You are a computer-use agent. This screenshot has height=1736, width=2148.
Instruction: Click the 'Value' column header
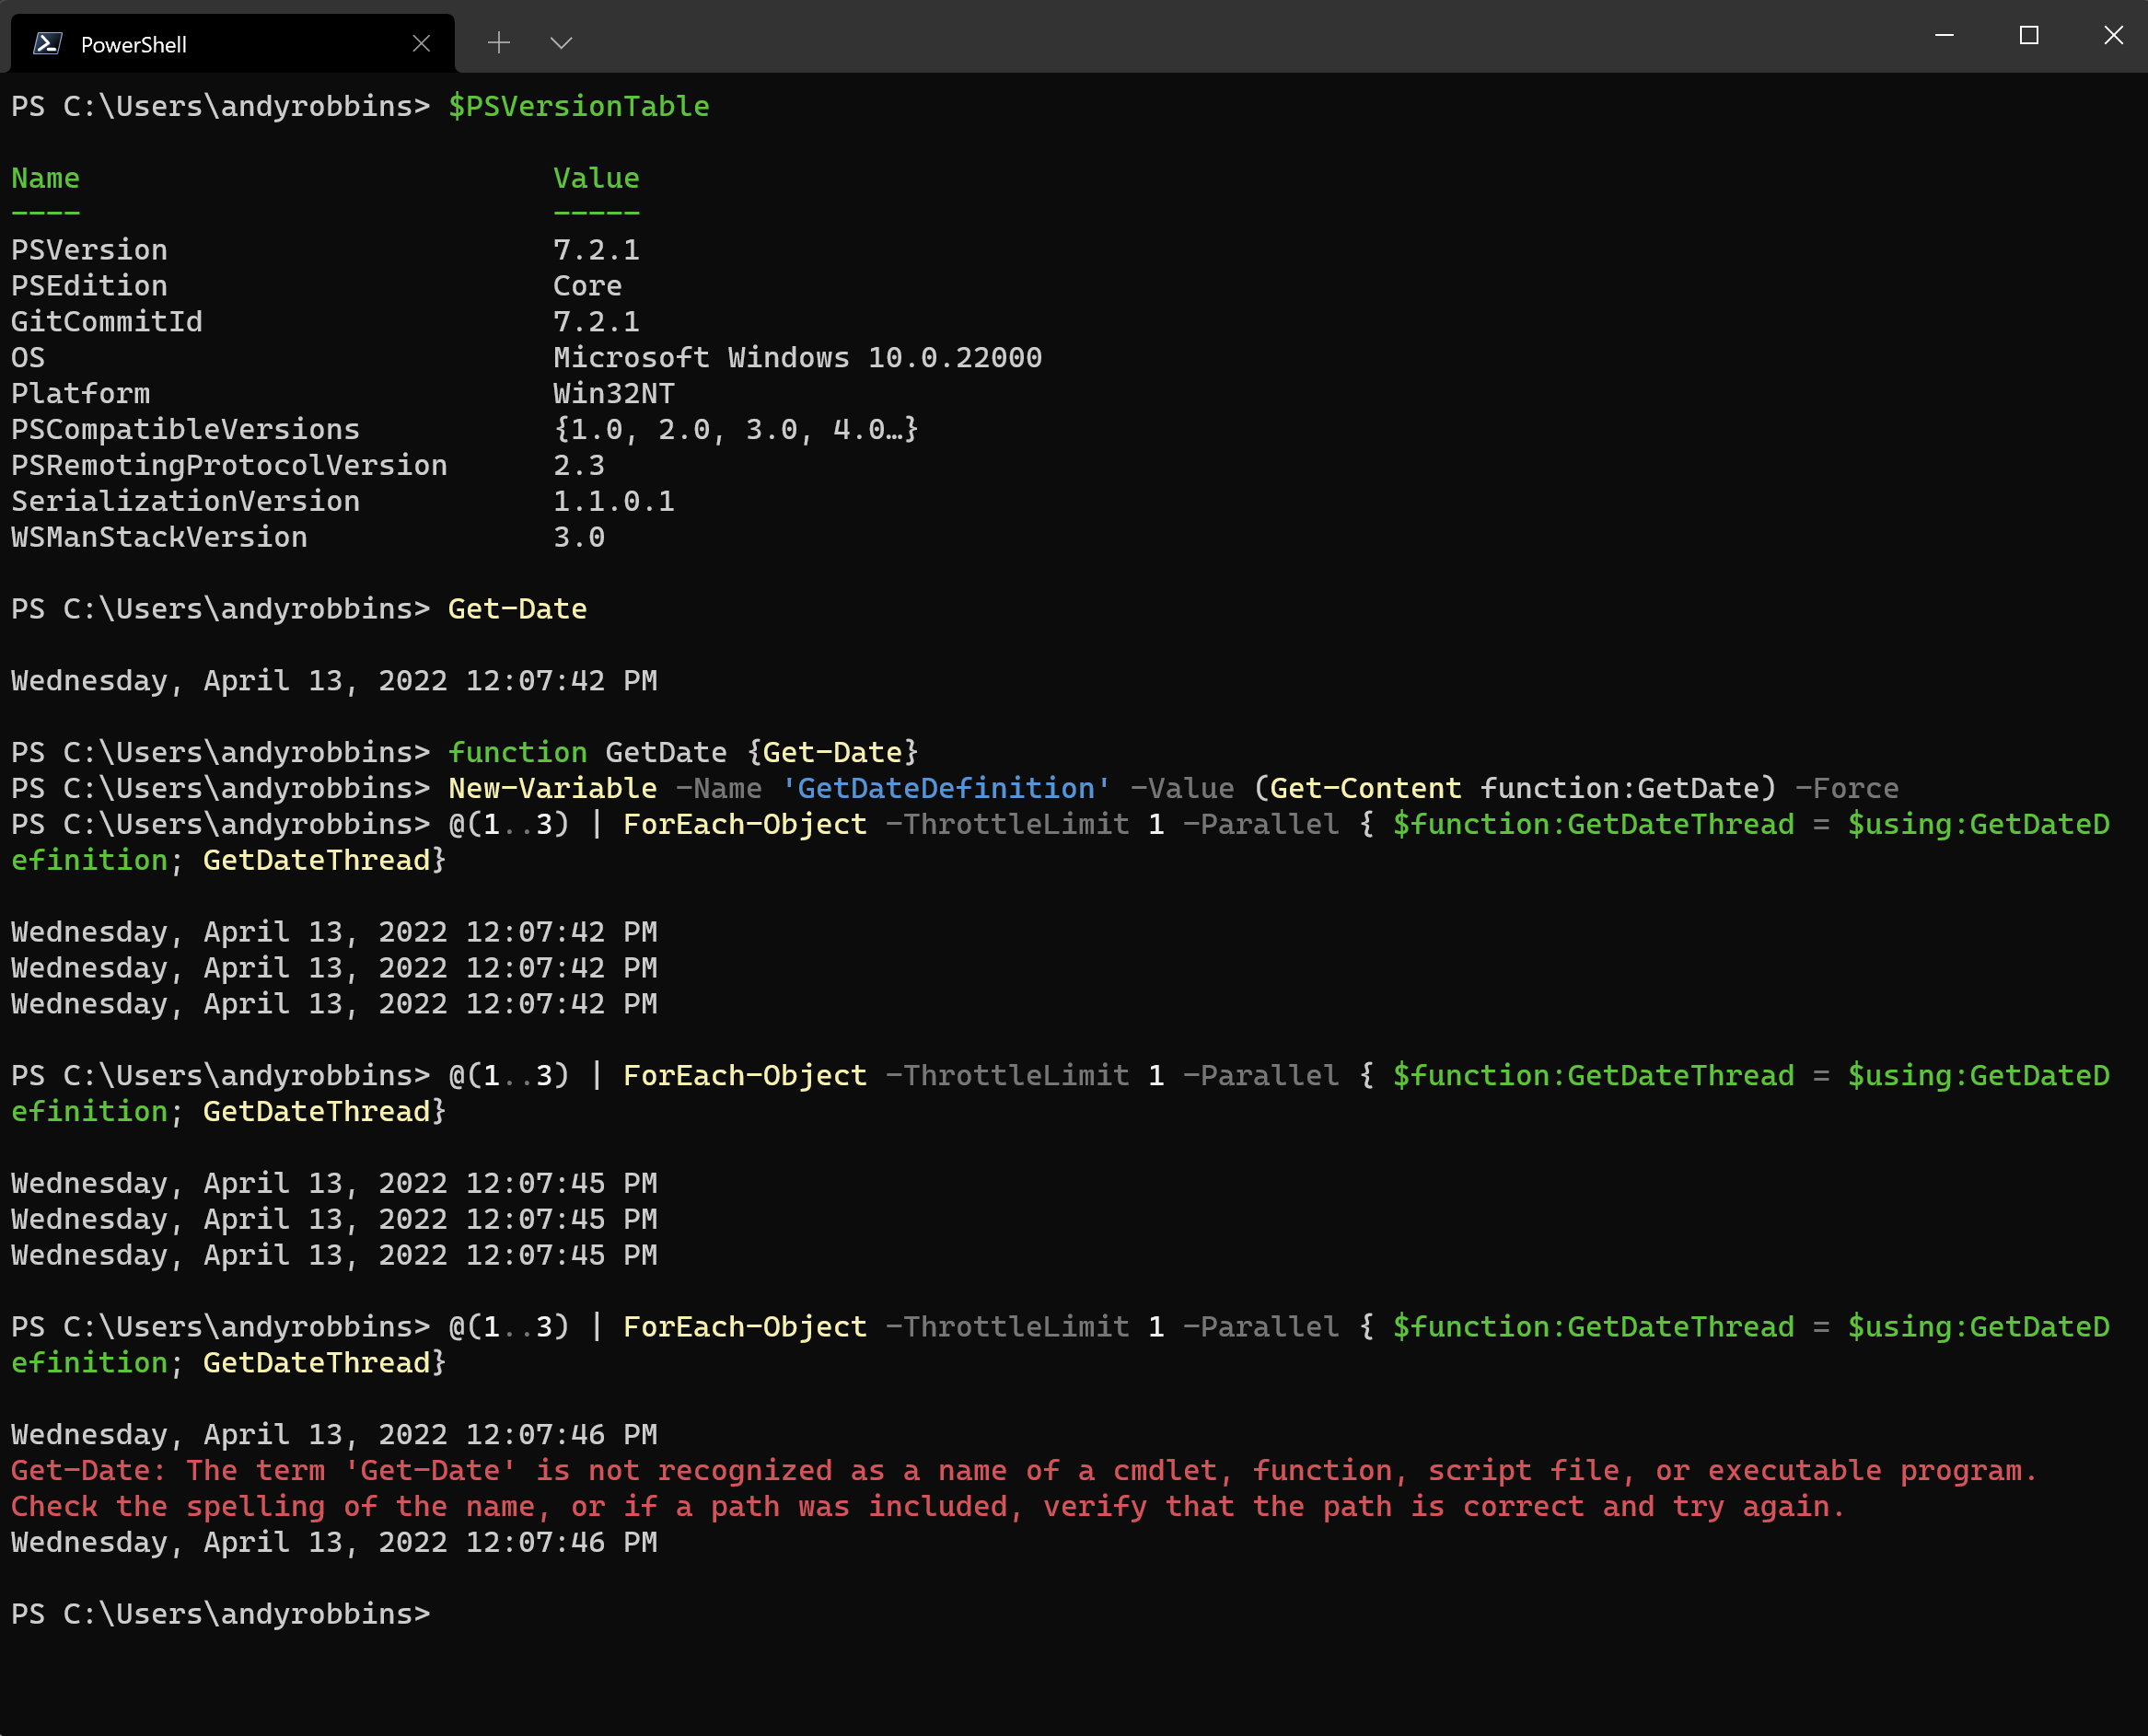tap(596, 178)
